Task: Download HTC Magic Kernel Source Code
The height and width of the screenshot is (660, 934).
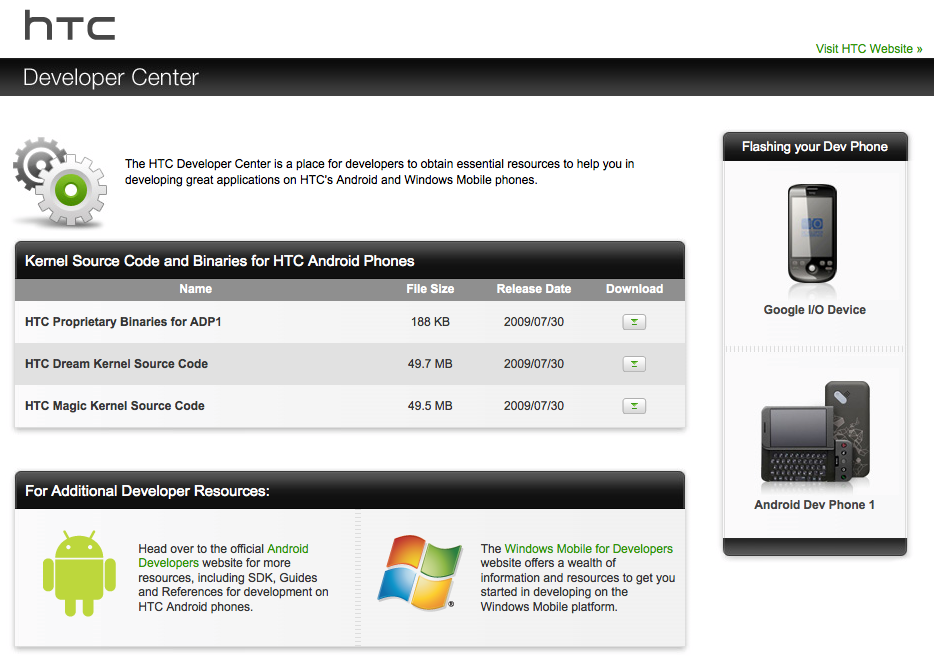Action: tap(634, 406)
